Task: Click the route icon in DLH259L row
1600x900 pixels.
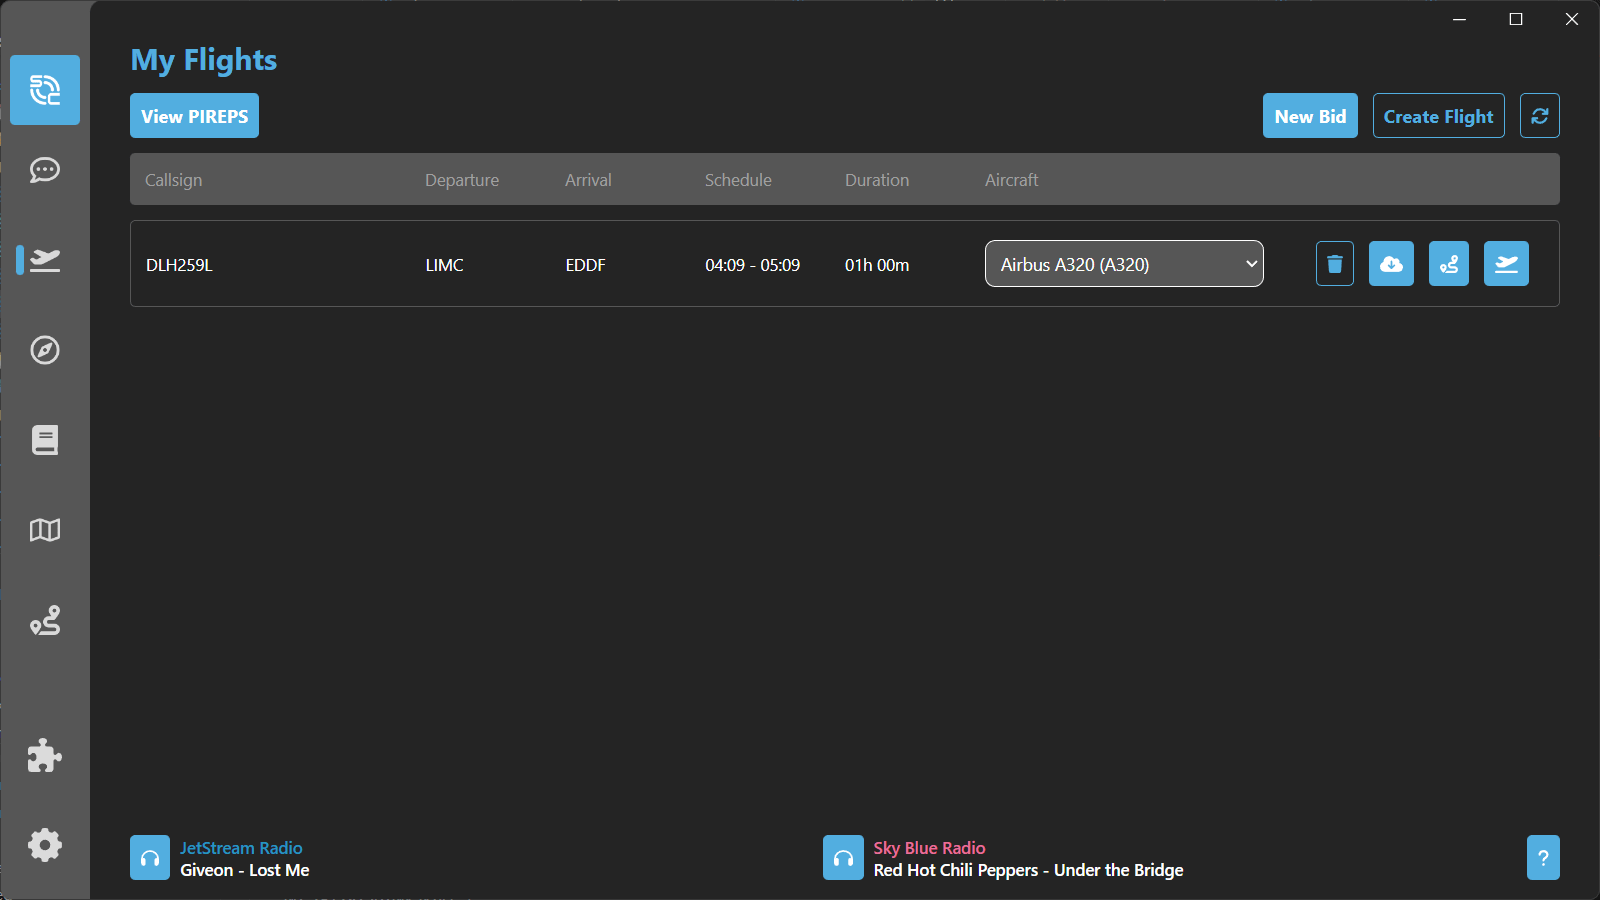Action: point(1448,264)
